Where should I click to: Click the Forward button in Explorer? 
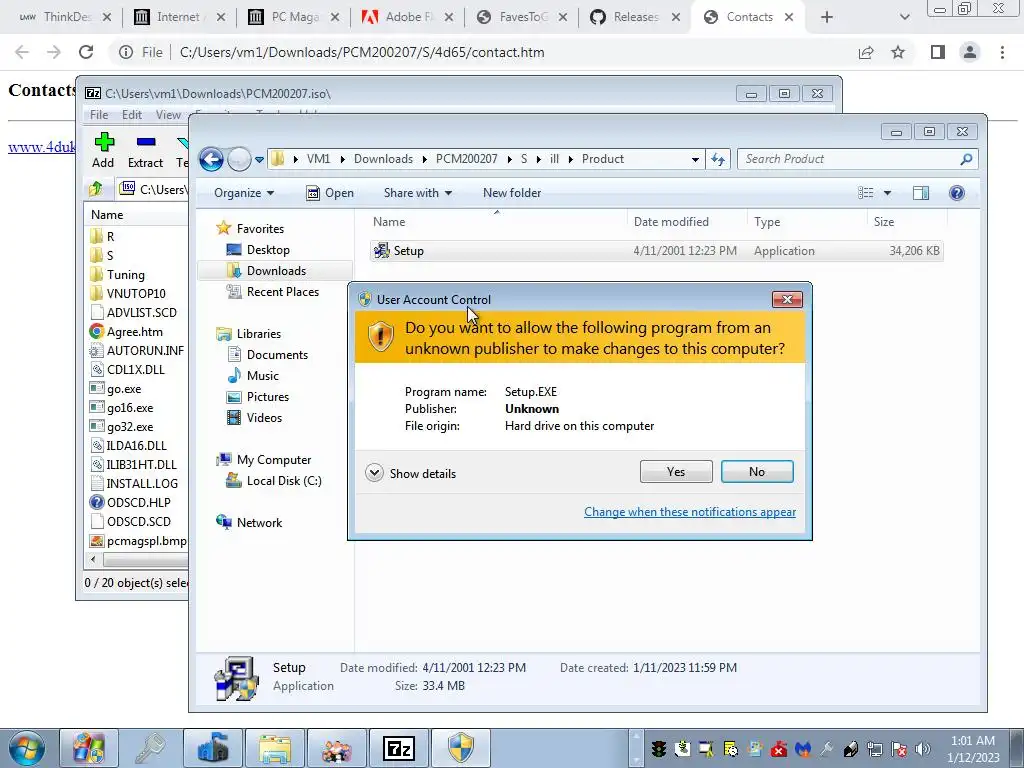[x=239, y=159]
